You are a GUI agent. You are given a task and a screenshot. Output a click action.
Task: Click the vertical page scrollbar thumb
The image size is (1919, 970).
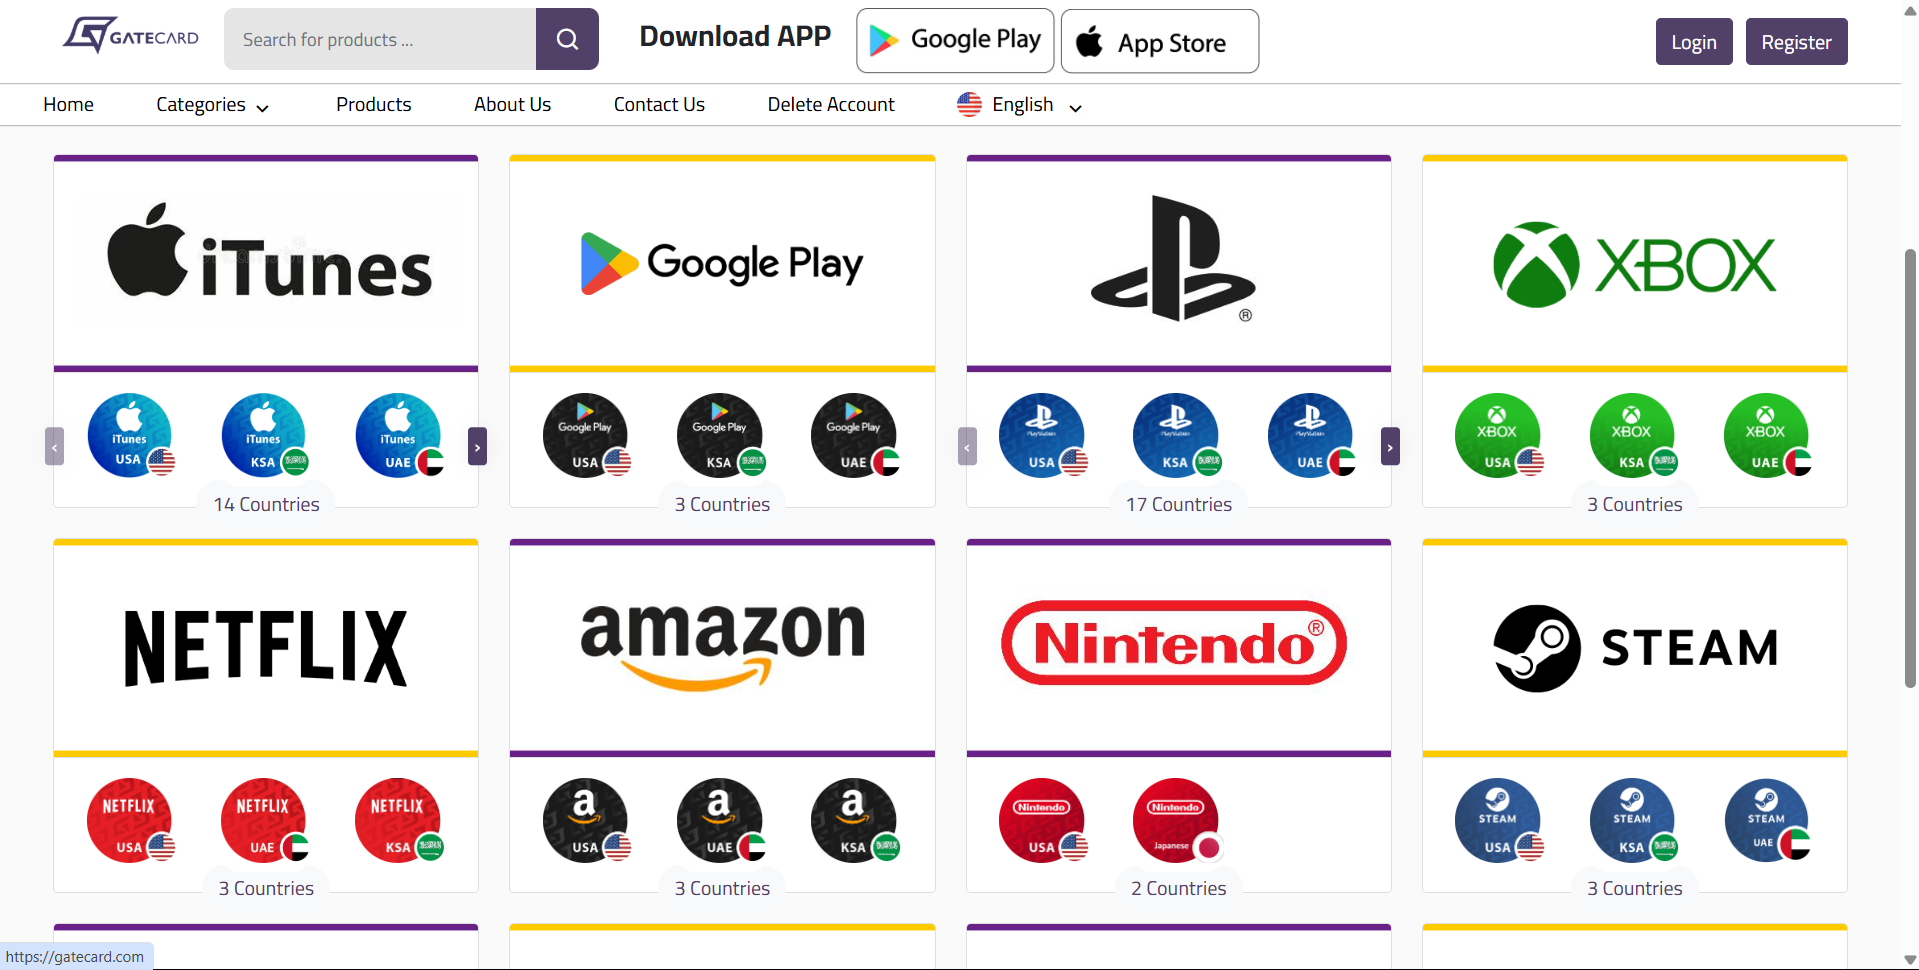(1910, 468)
